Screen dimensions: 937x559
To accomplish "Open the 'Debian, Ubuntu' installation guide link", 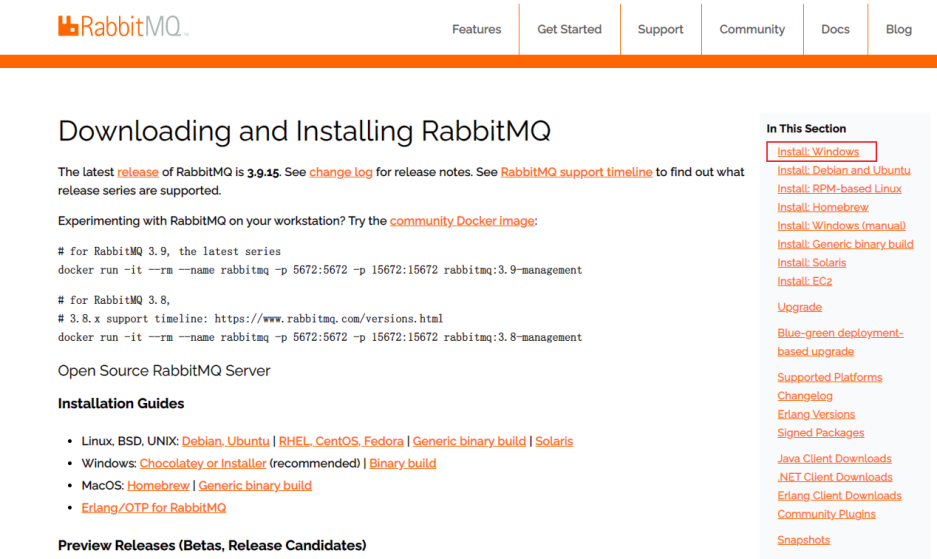I will coord(225,441).
